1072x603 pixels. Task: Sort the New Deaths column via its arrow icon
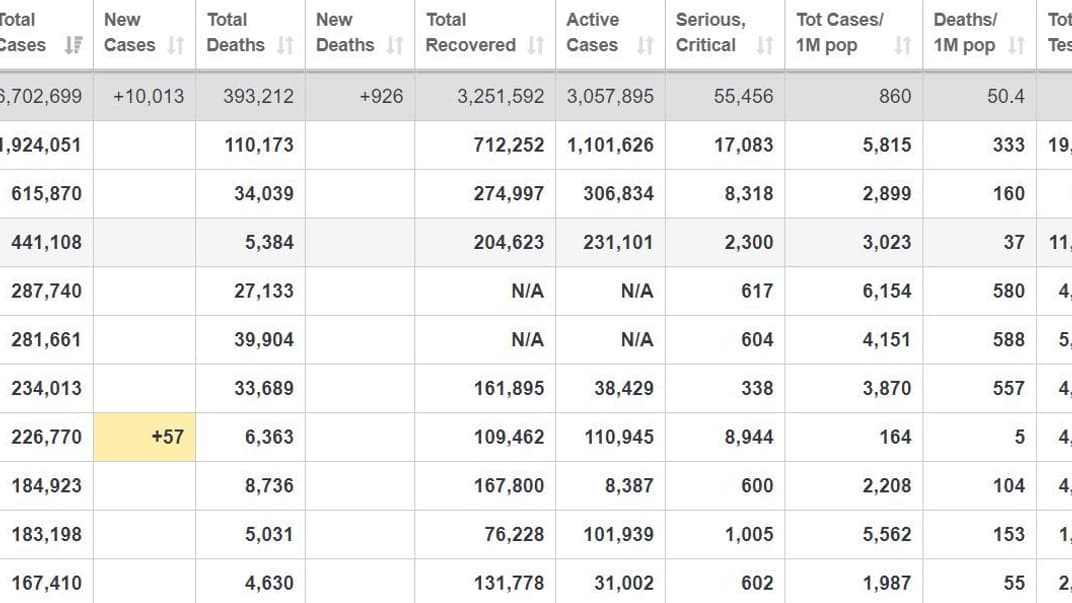tap(395, 45)
